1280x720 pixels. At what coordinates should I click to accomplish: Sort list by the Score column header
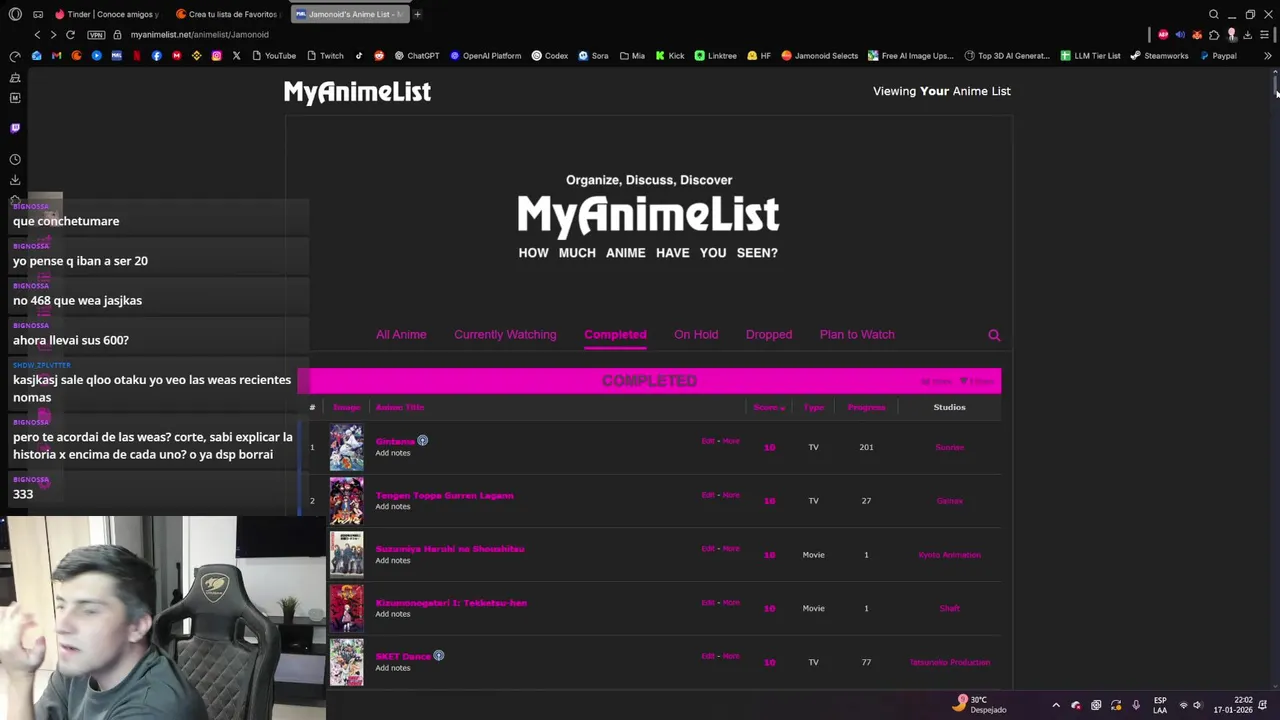[769, 407]
